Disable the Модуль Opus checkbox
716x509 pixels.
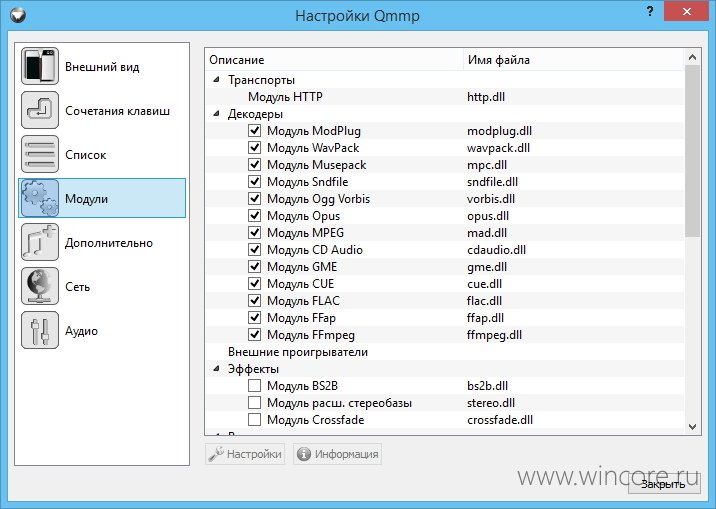coord(254,215)
